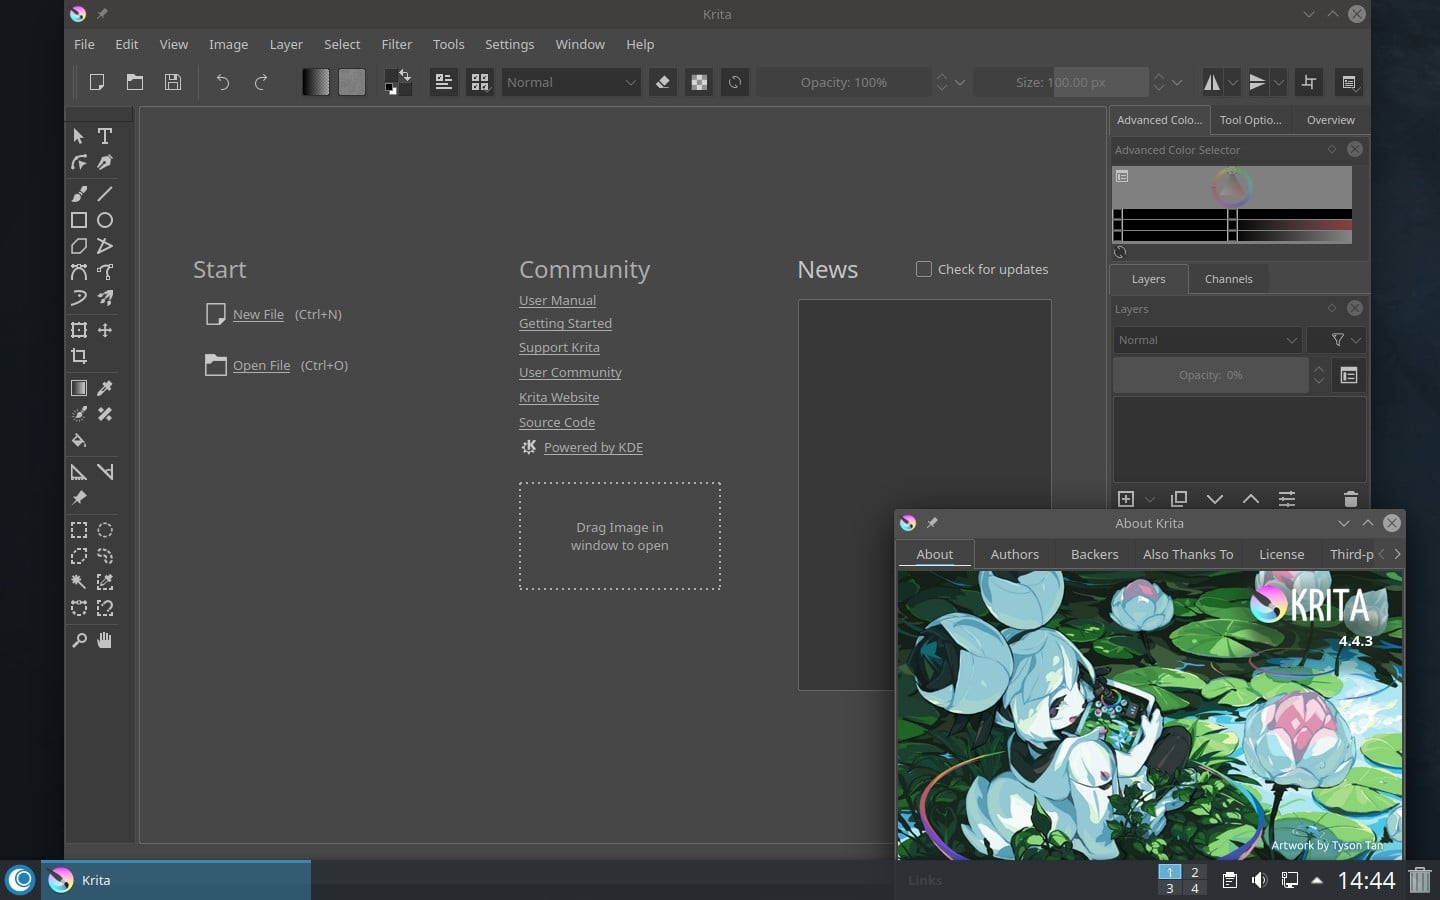Screen dimensions: 1440x900
Task: Toggle float on the Layers docker
Action: tap(1332, 308)
